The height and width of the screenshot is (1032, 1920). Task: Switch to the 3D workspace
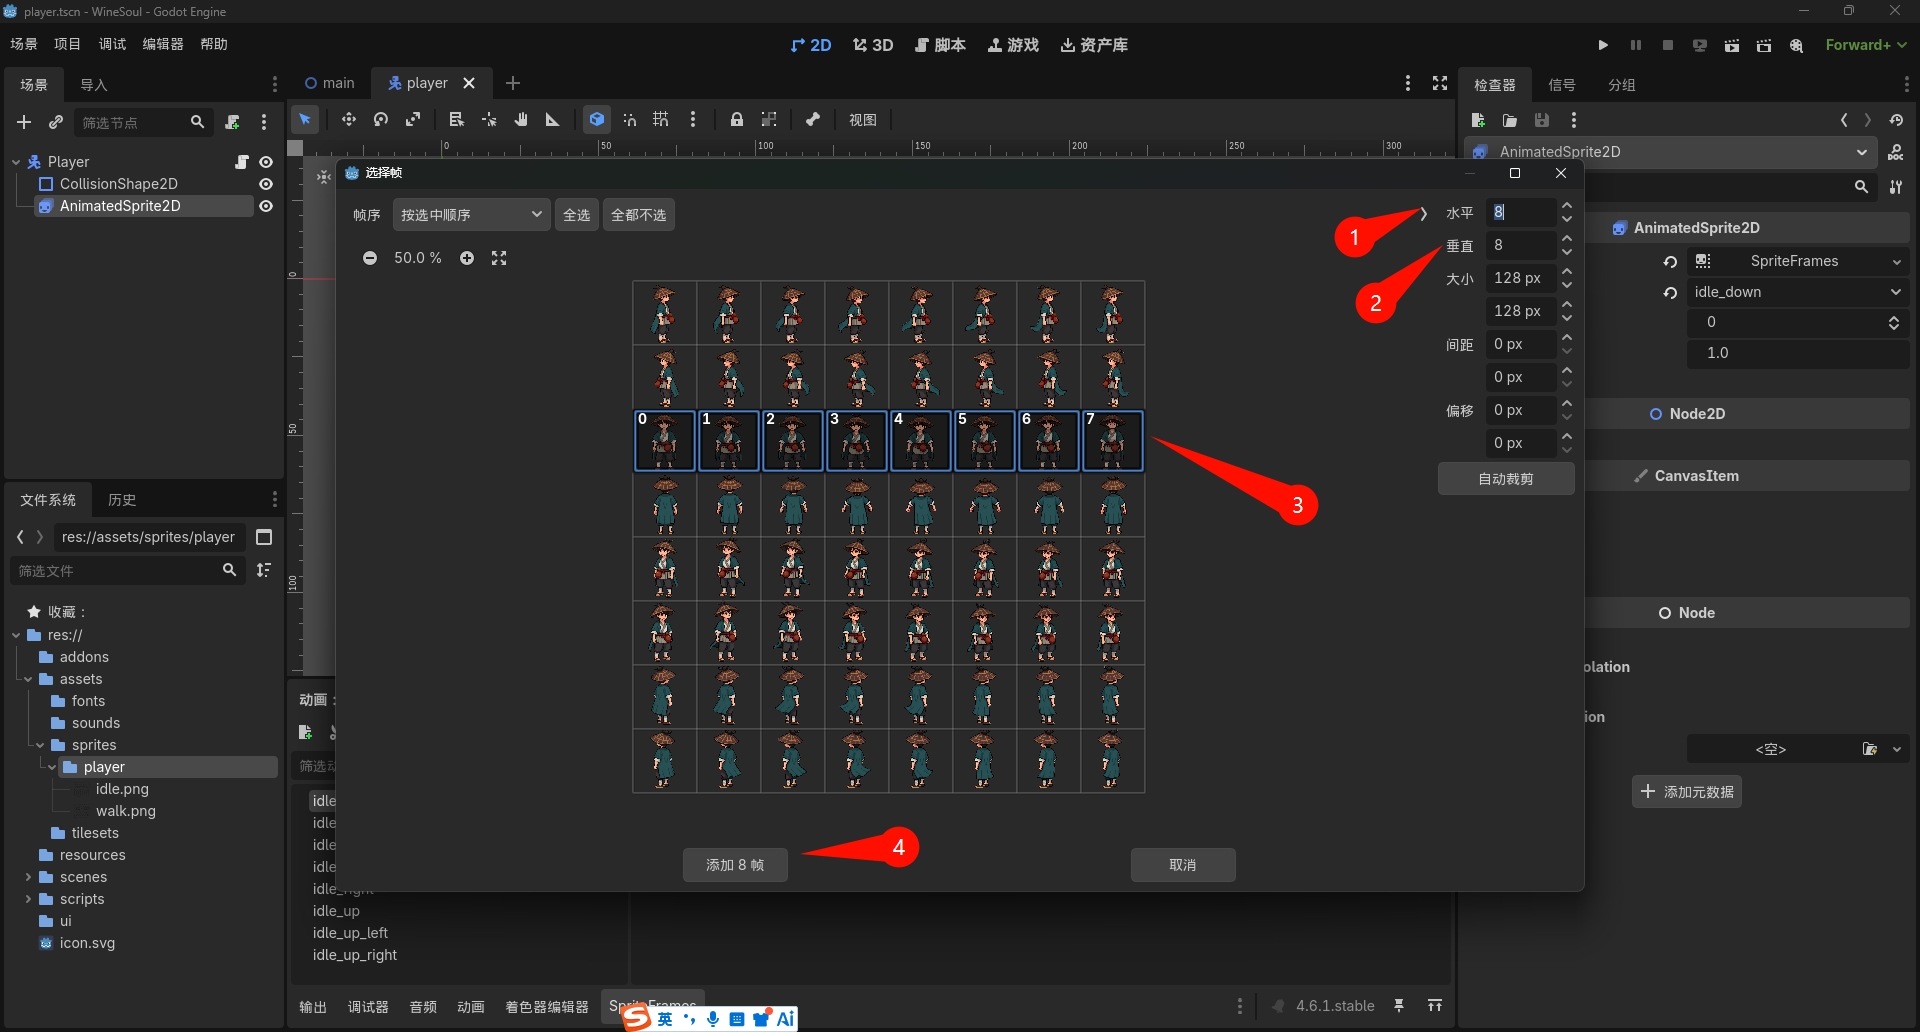coord(873,45)
